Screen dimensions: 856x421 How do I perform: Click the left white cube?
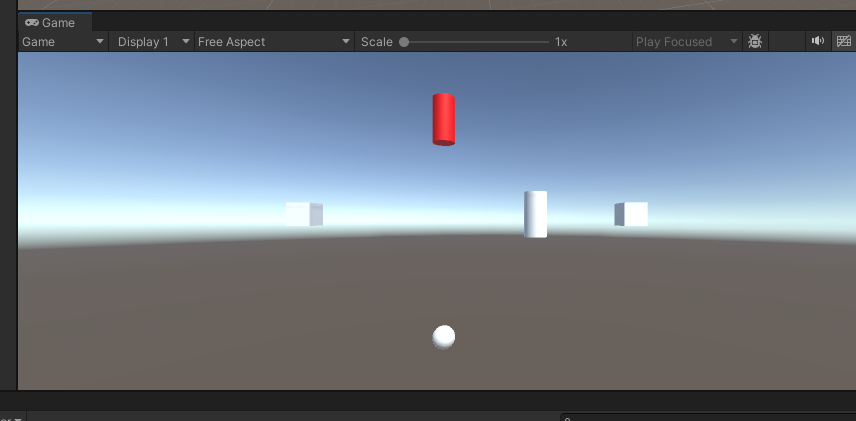click(x=304, y=214)
